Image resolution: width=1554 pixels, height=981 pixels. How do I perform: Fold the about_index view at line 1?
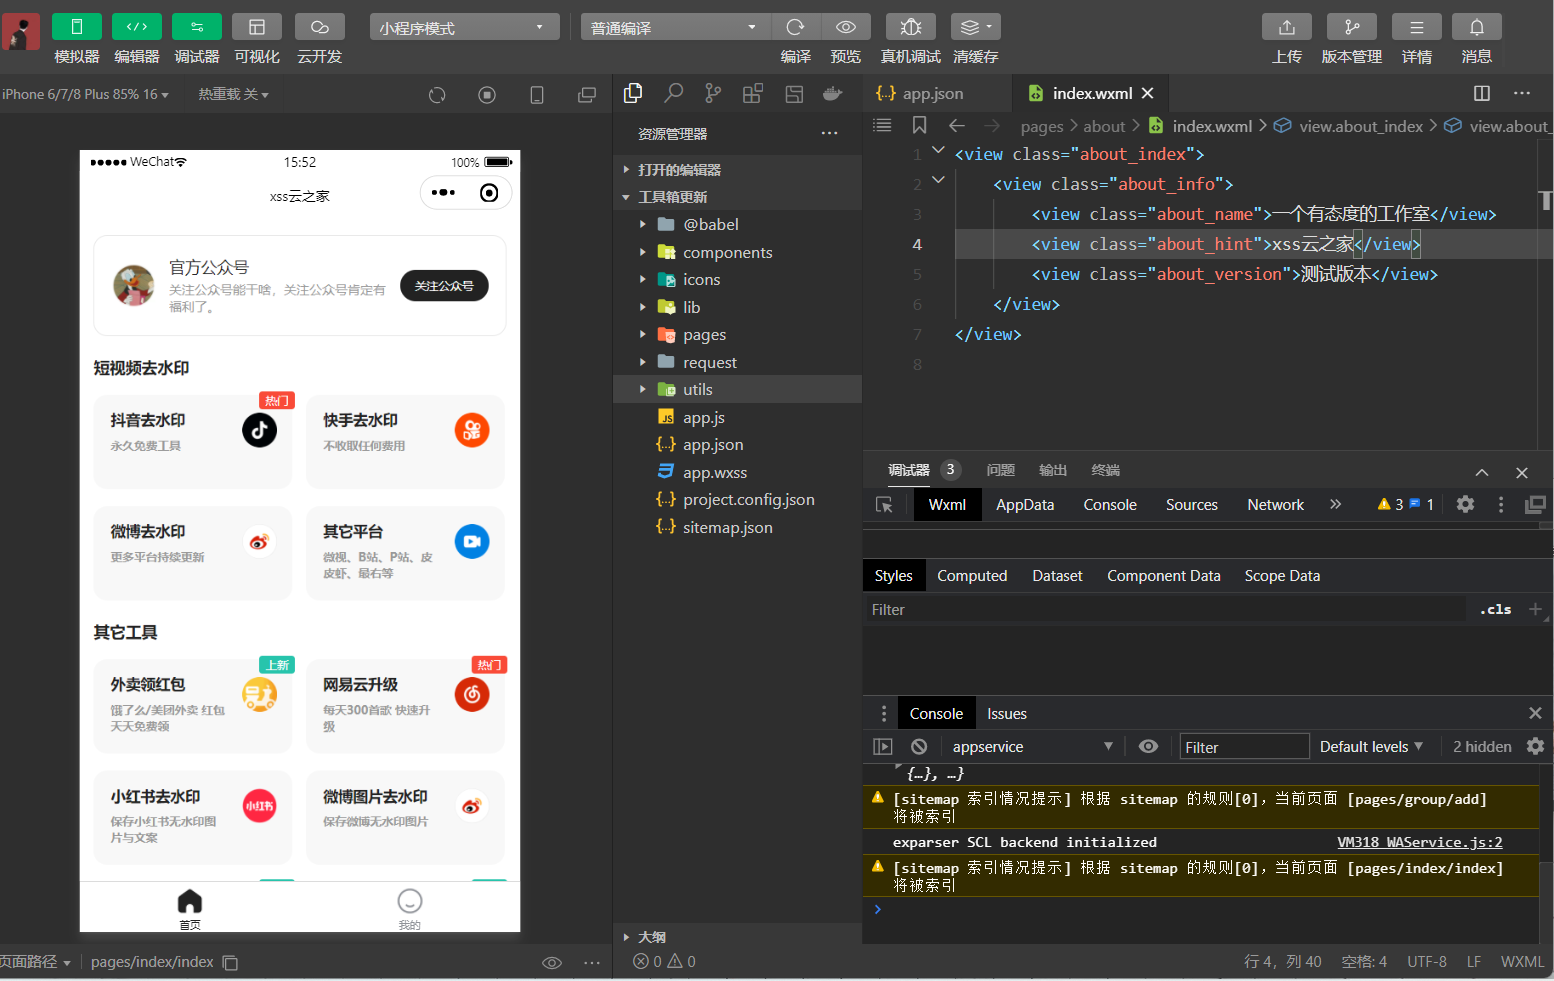pyautogui.click(x=938, y=151)
